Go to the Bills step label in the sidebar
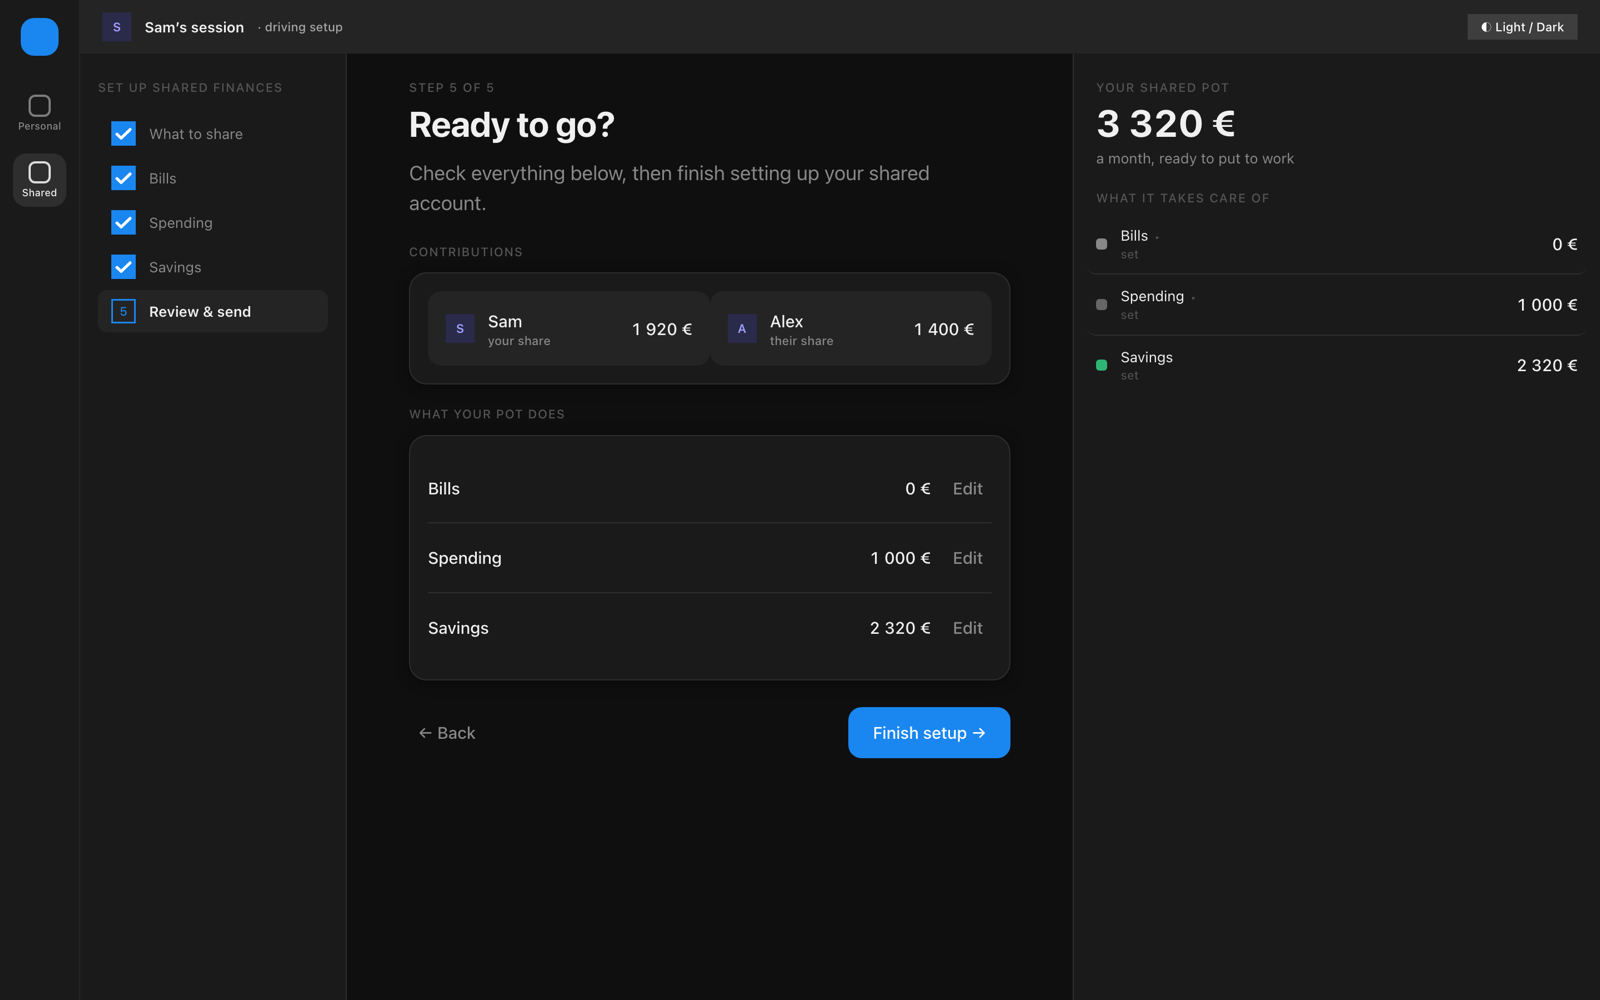Viewport: 1600px width, 1000px height. click(x=163, y=178)
